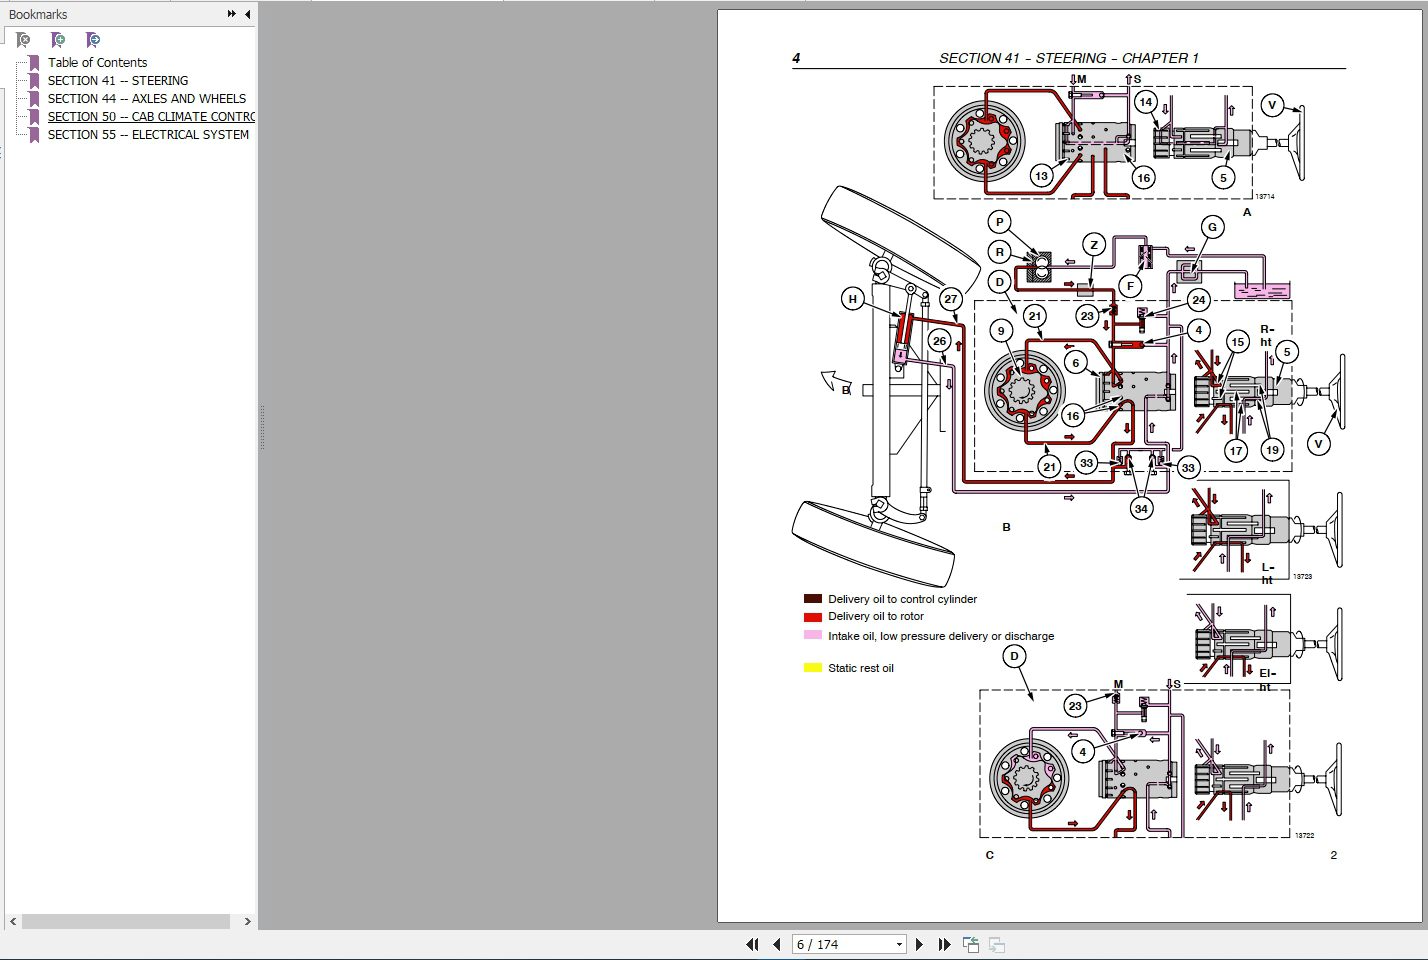Open the Table of Contents bookmark
The height and width of the screenshot is (960, 1428).
pyautogui.click(x=97, y=62)
